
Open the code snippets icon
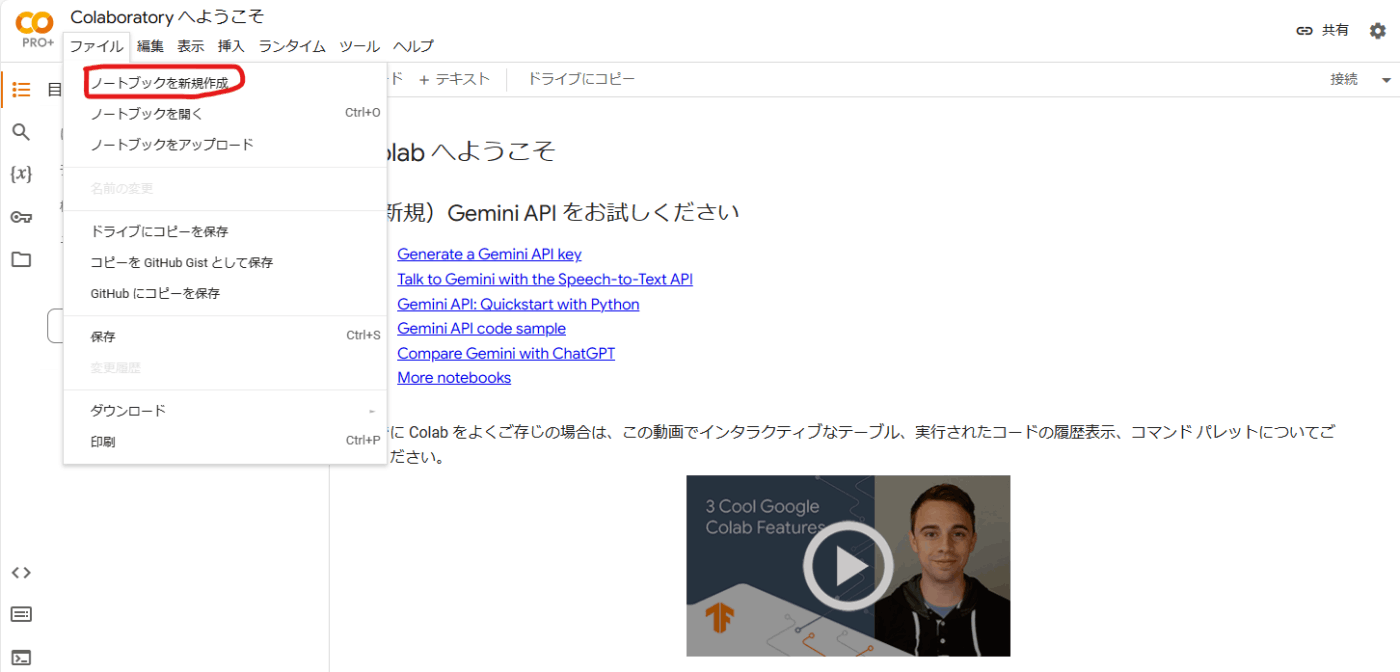click(21, 573)
